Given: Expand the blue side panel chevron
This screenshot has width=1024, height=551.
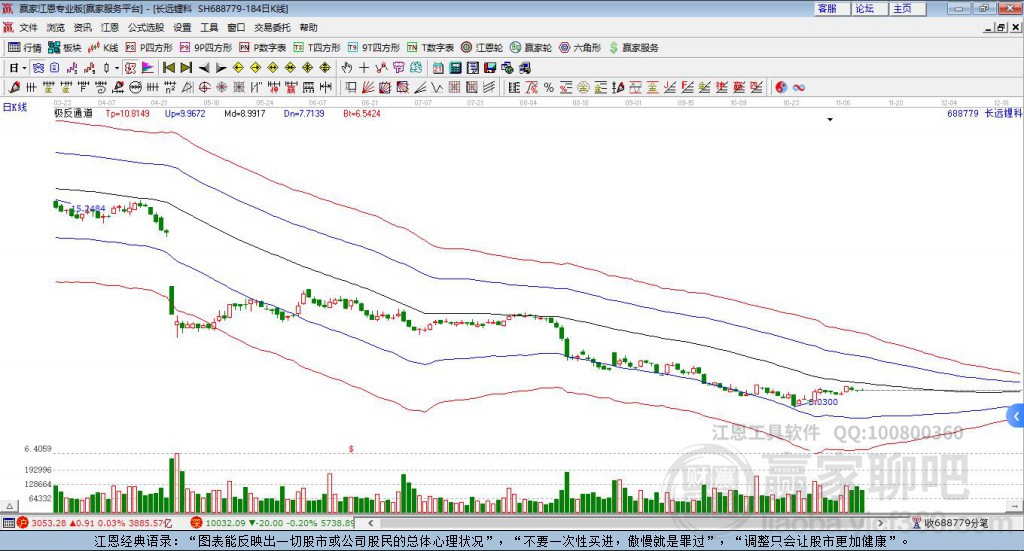Looking at the screenshot, I should 1016,416.
